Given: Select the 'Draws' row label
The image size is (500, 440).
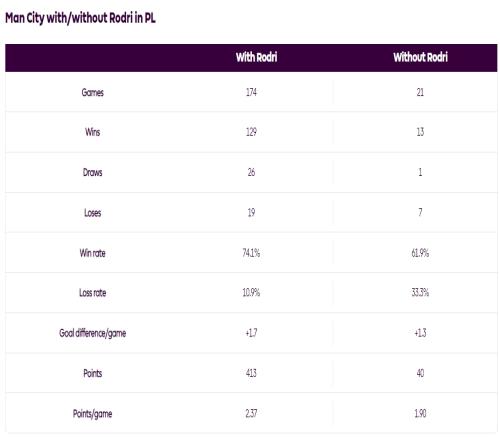Looking at the screenshot, I should coord(93,172).
